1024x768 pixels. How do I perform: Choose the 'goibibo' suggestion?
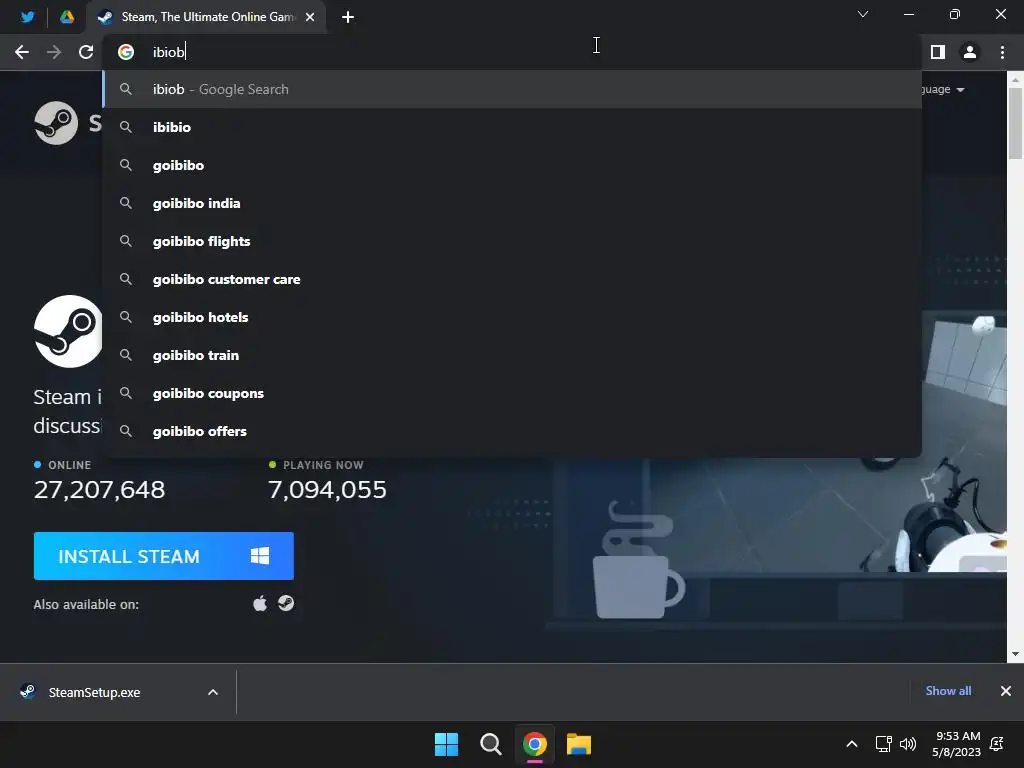(x=512, y=165)
